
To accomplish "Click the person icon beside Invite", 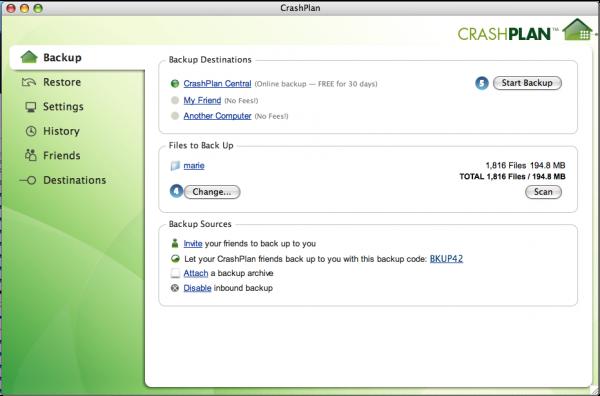I will tap(175, 243).
